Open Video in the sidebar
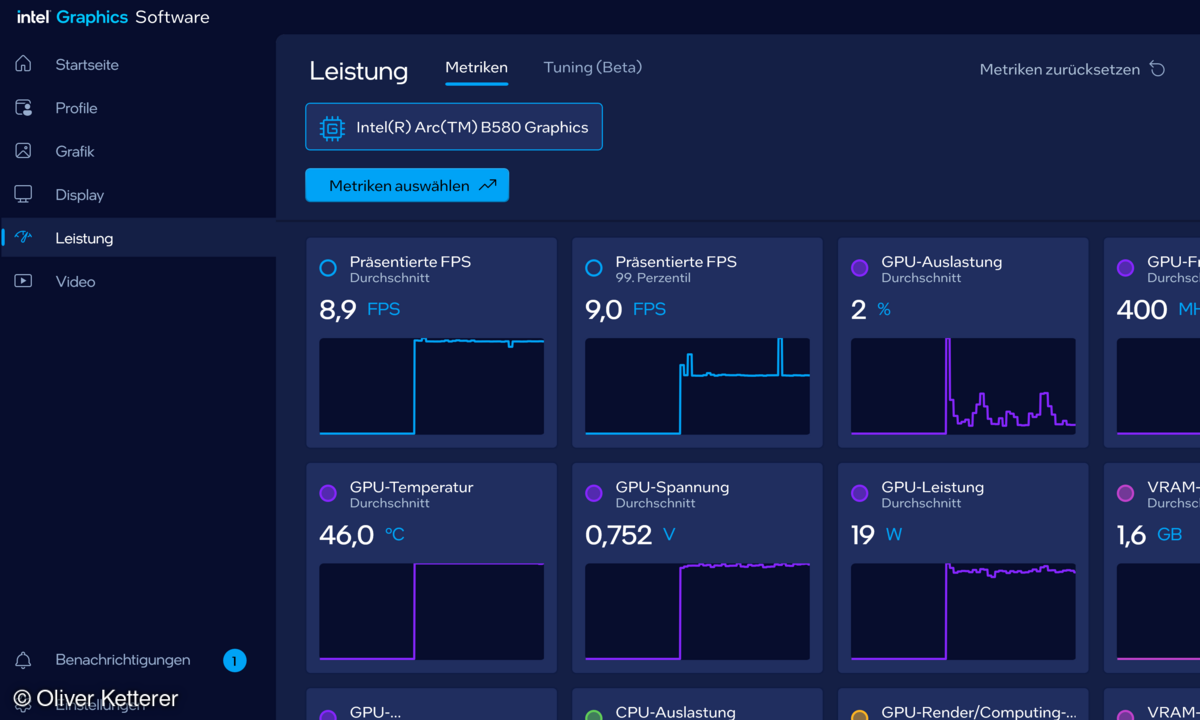 point(138,281)
